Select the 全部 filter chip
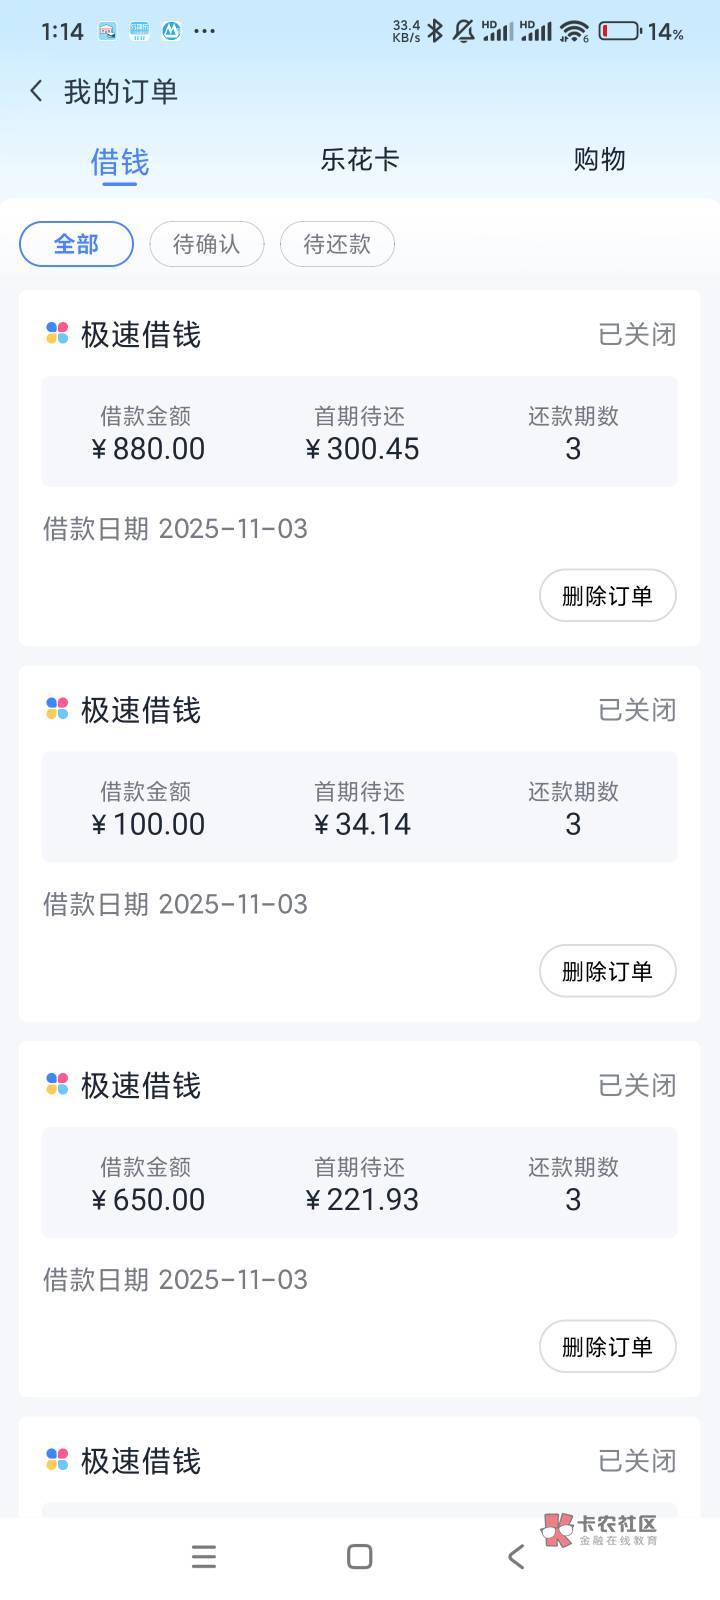 pyautogui.click(x=76, y=244)
